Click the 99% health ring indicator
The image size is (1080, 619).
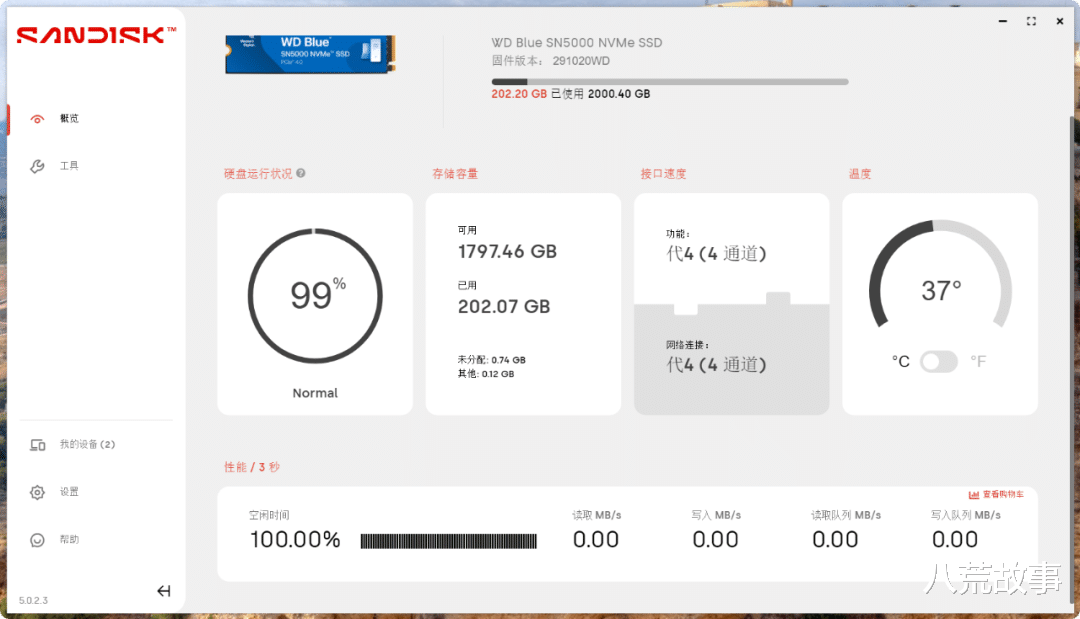(315, 296)
